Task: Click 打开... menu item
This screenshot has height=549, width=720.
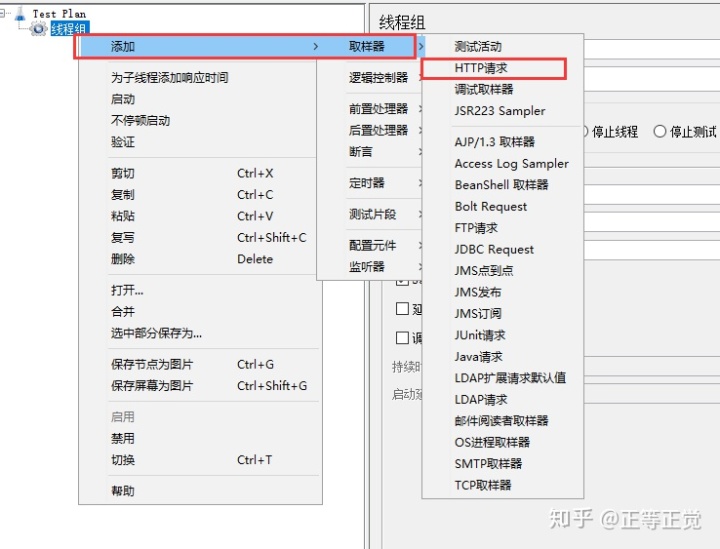Action: click(200, 291)
